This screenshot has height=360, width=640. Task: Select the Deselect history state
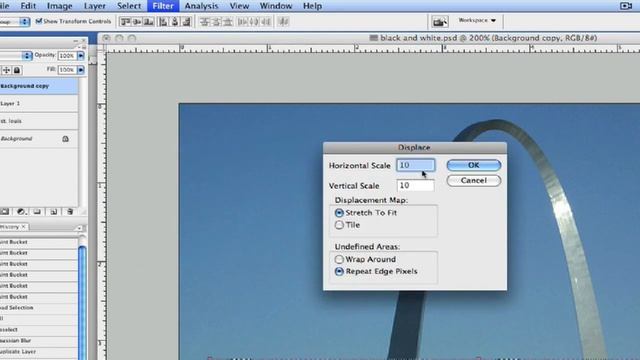39,329
